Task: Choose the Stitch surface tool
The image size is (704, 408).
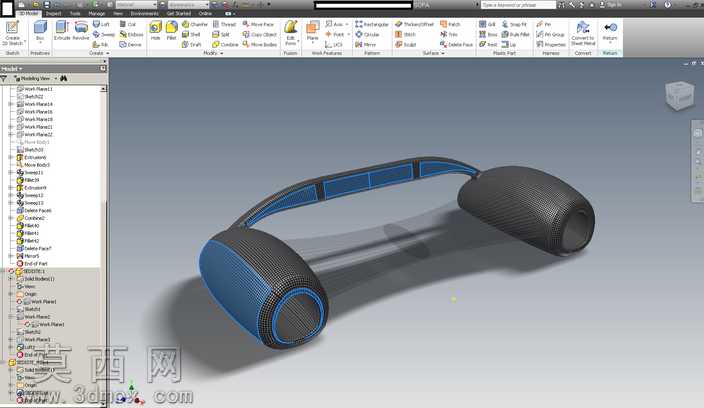Action: tap(405, 35)
